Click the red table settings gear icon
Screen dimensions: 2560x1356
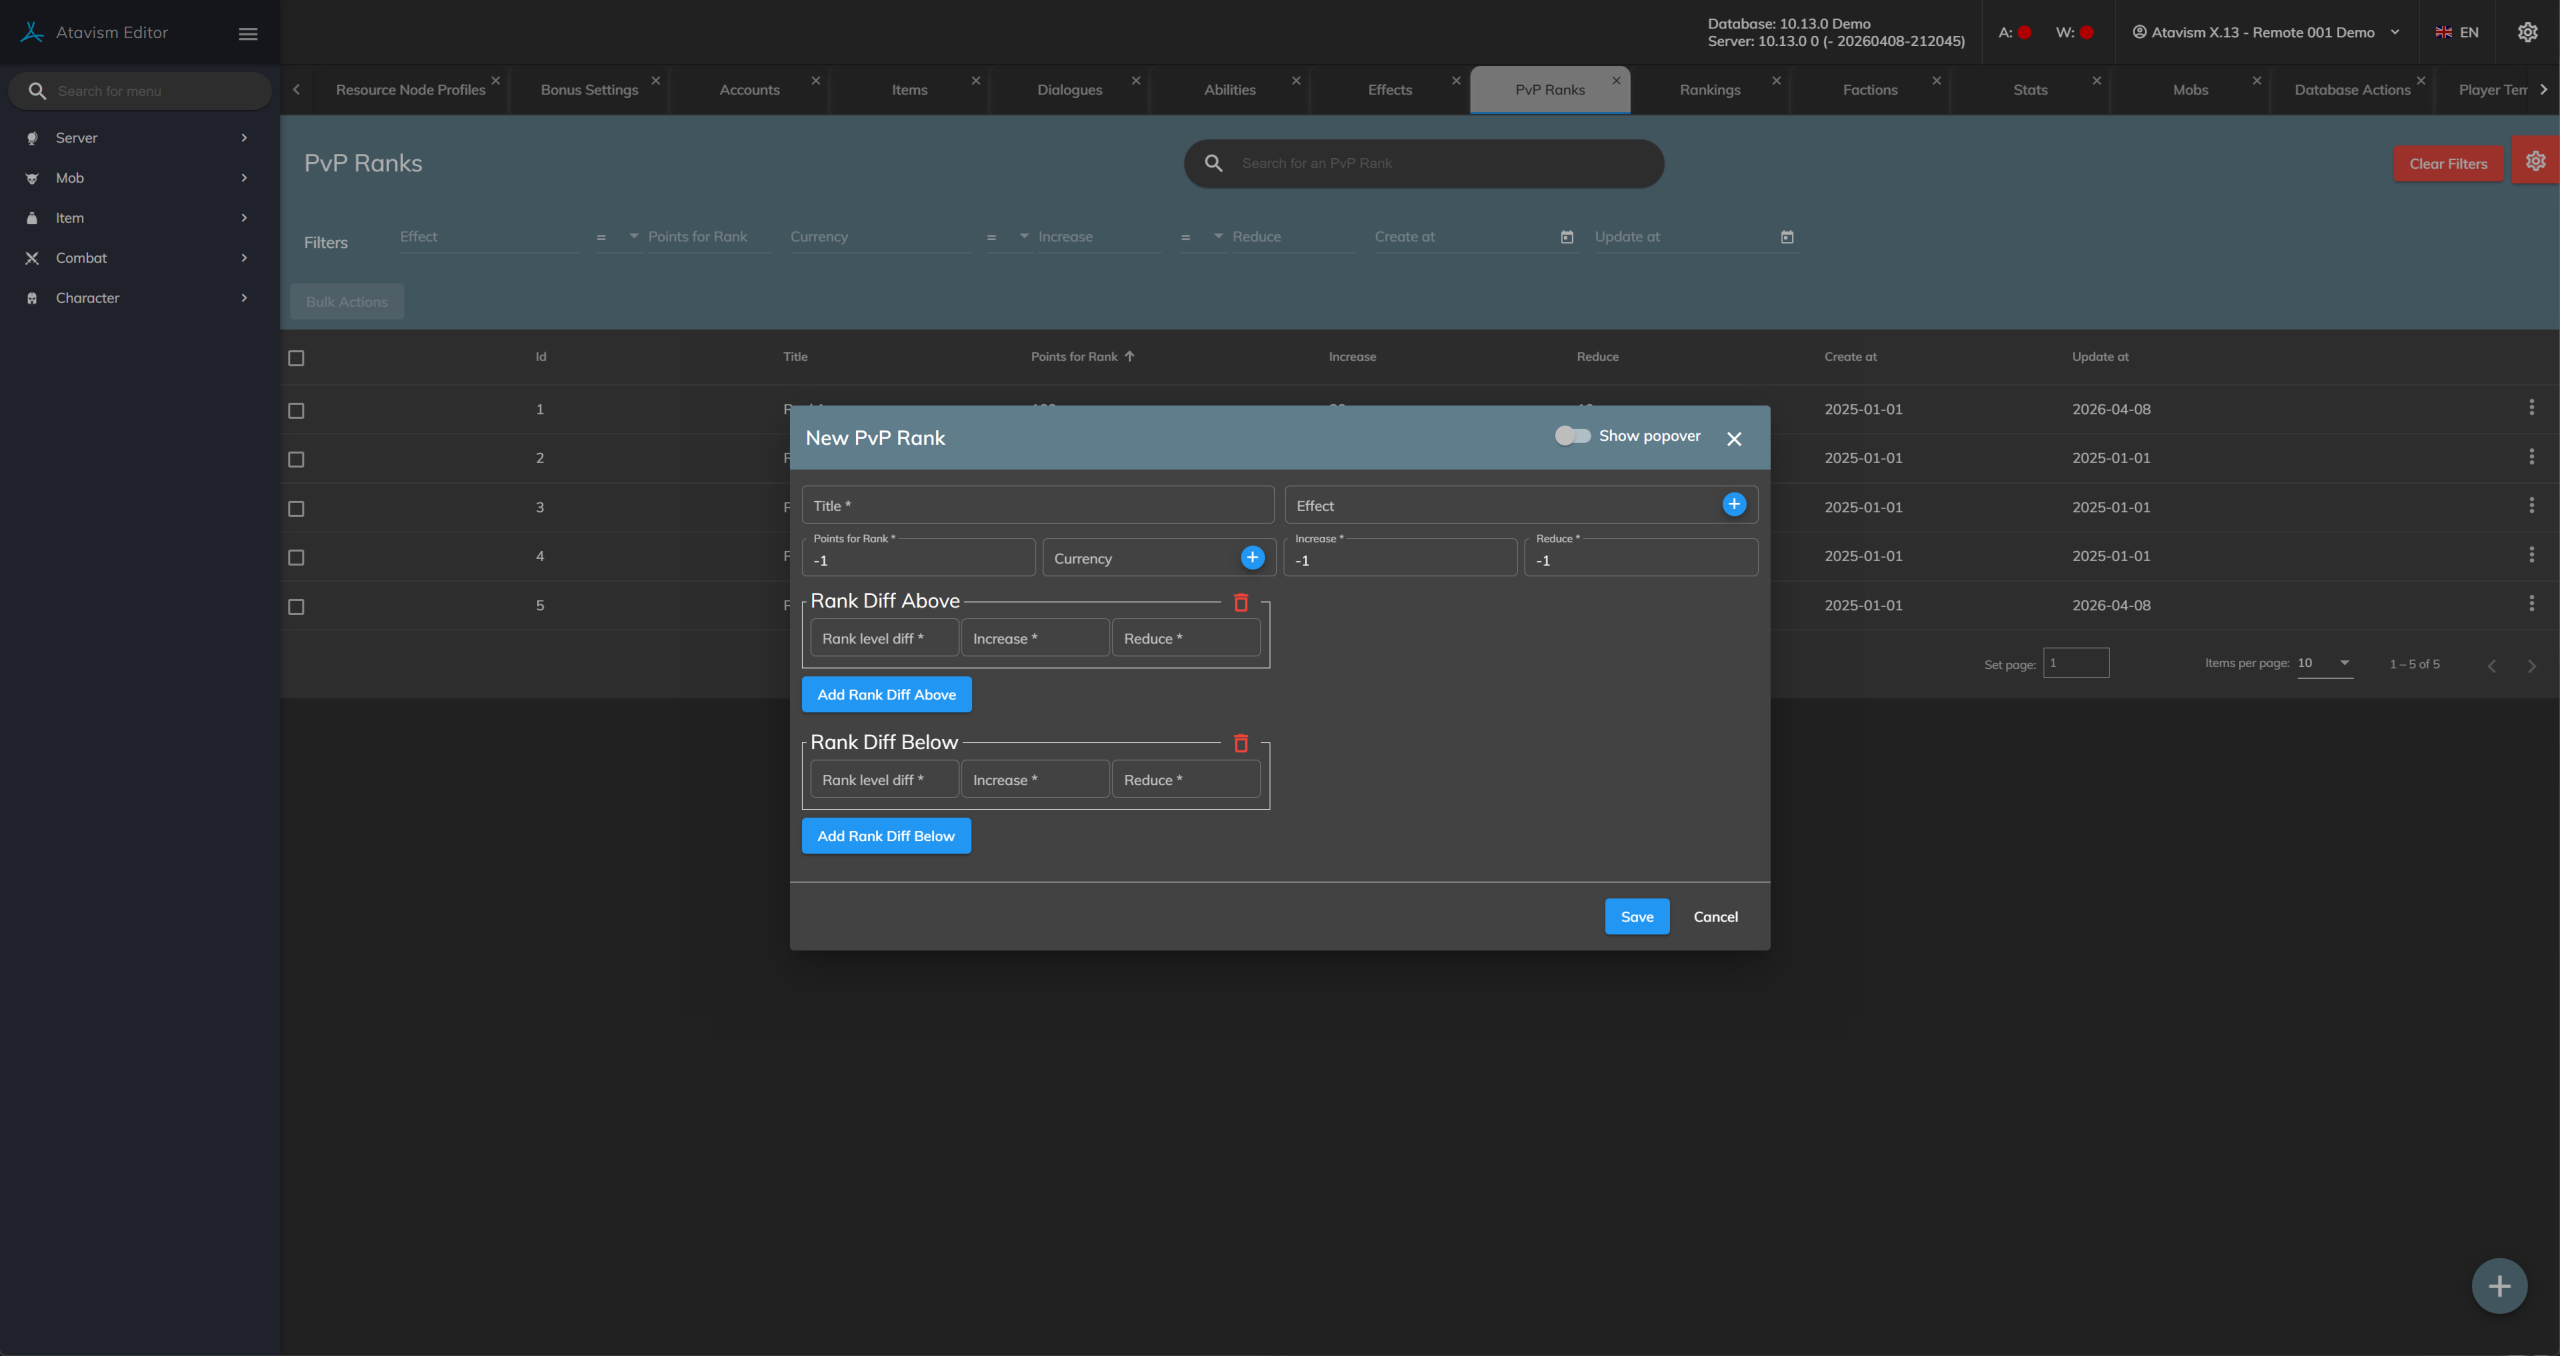[x=2535, y=162]
